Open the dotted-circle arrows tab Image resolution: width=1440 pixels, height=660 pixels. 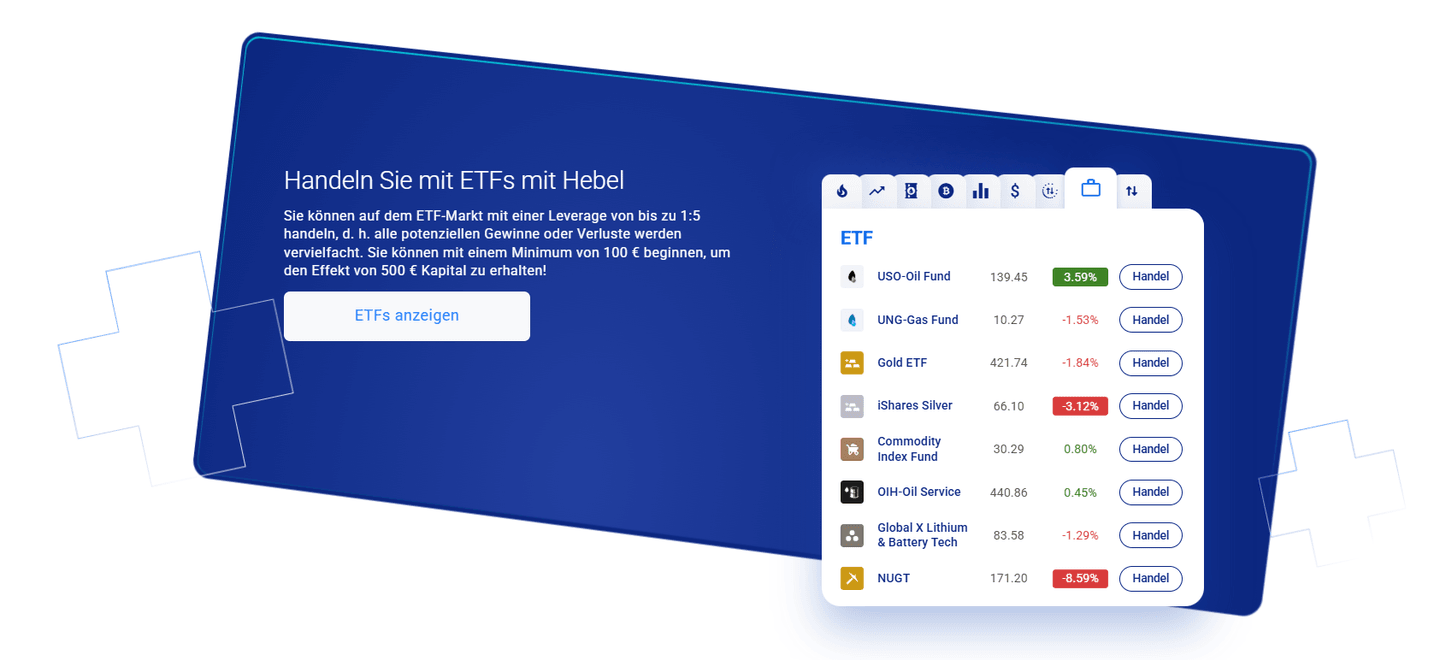[x=1049, y=191]
